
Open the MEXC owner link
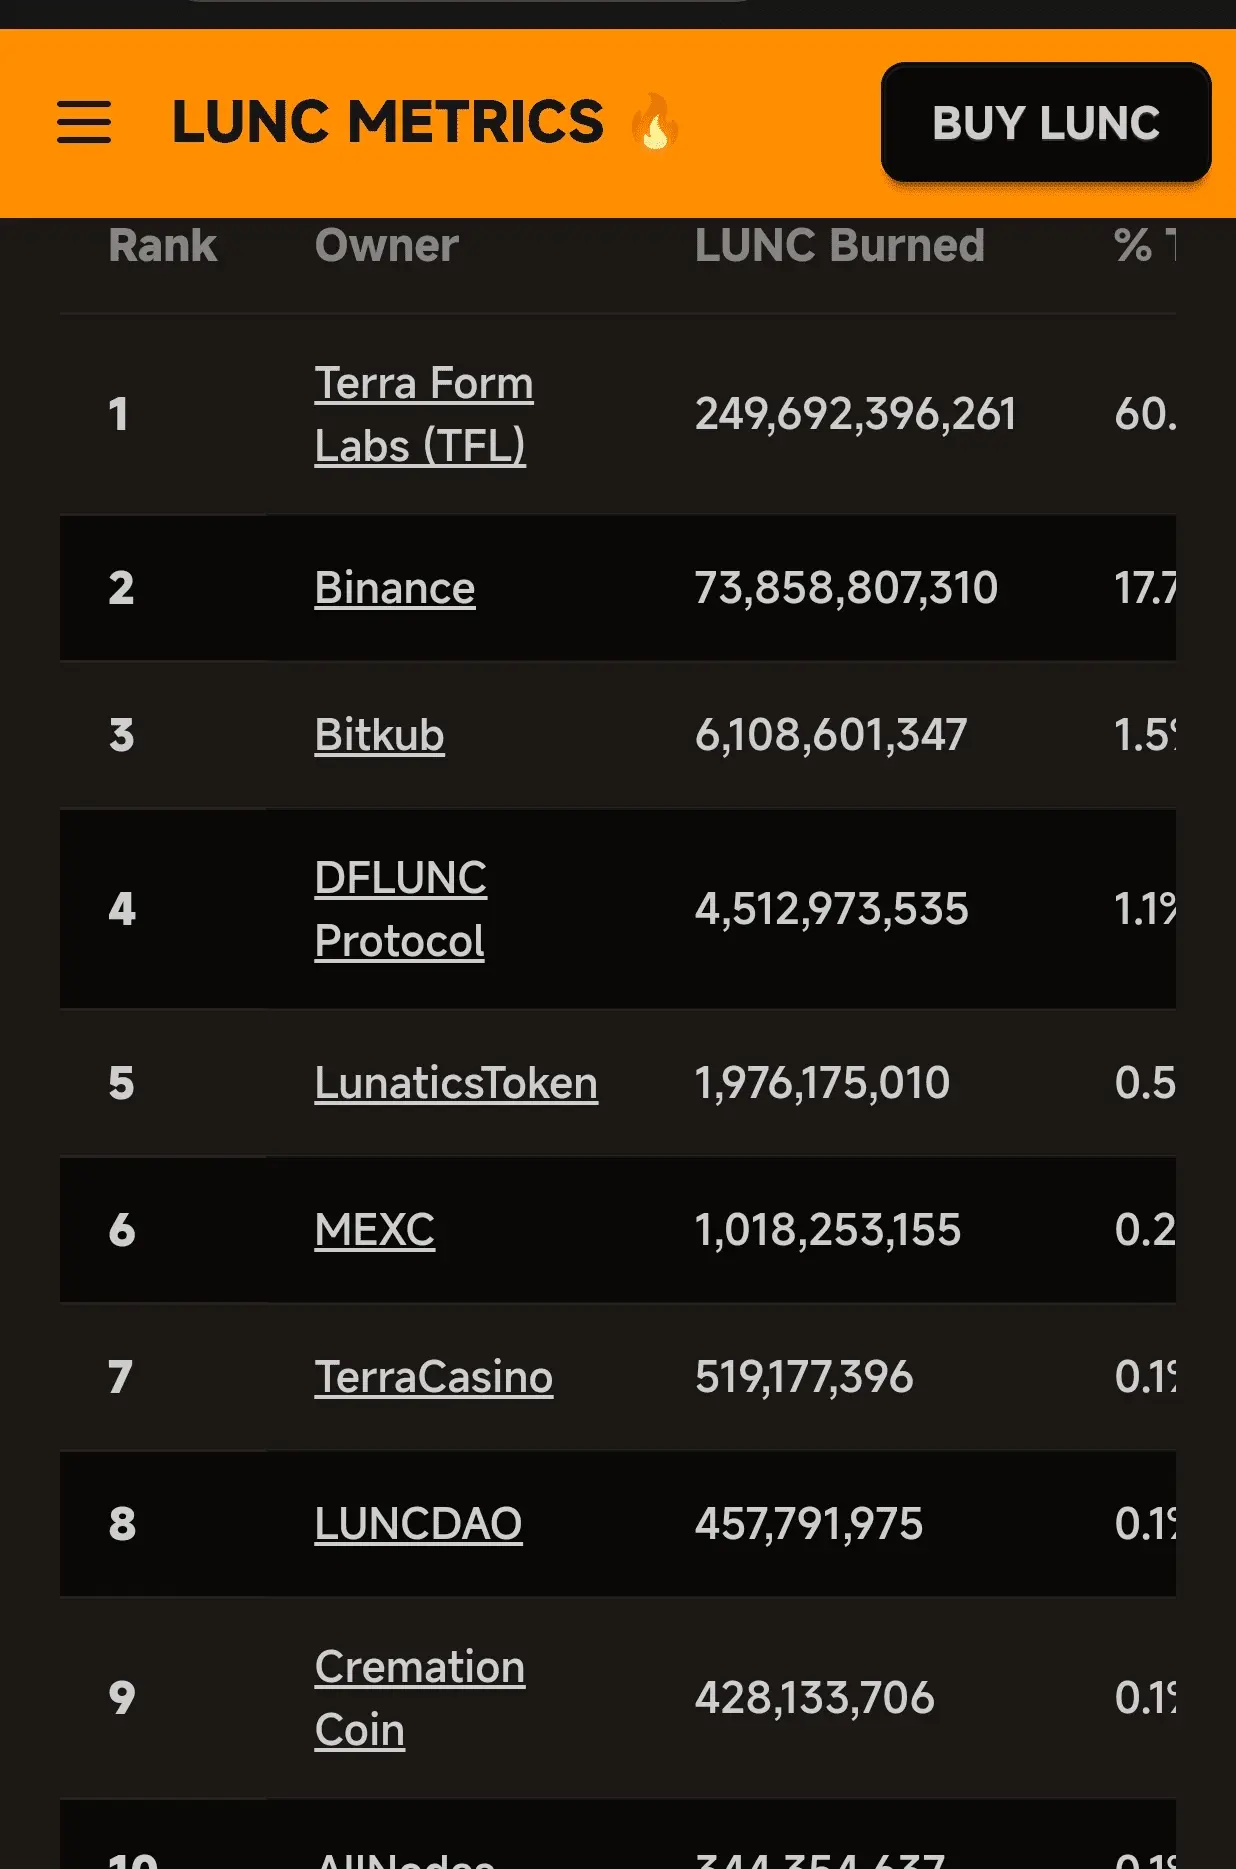pyautogui.click(x=375, y=1230)
